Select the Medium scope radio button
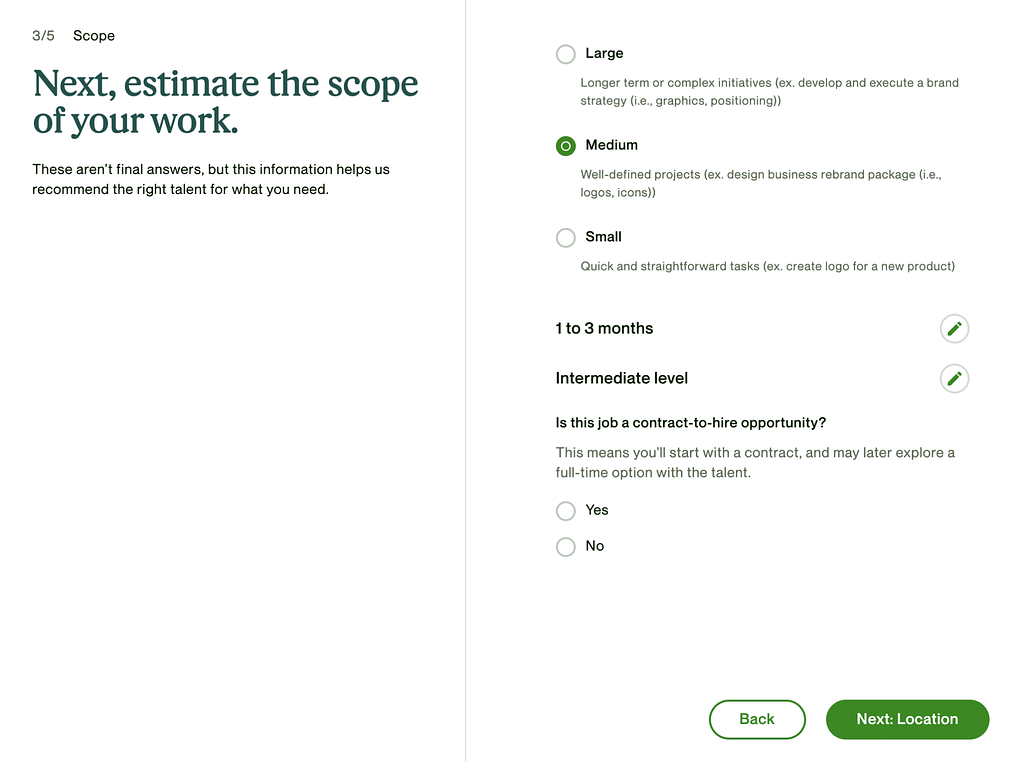 coord(566,146)
